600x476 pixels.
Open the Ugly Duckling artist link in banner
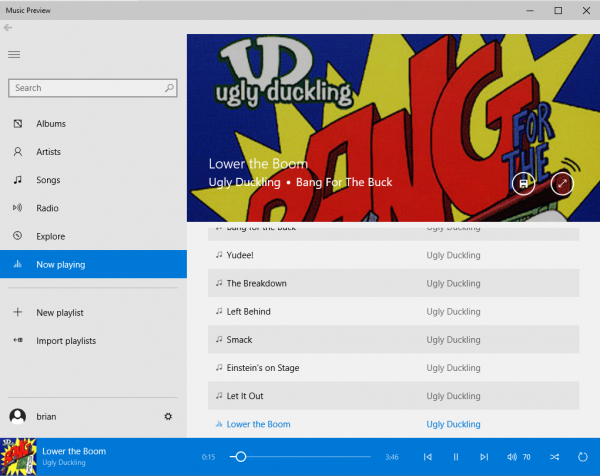coord(245,183)
